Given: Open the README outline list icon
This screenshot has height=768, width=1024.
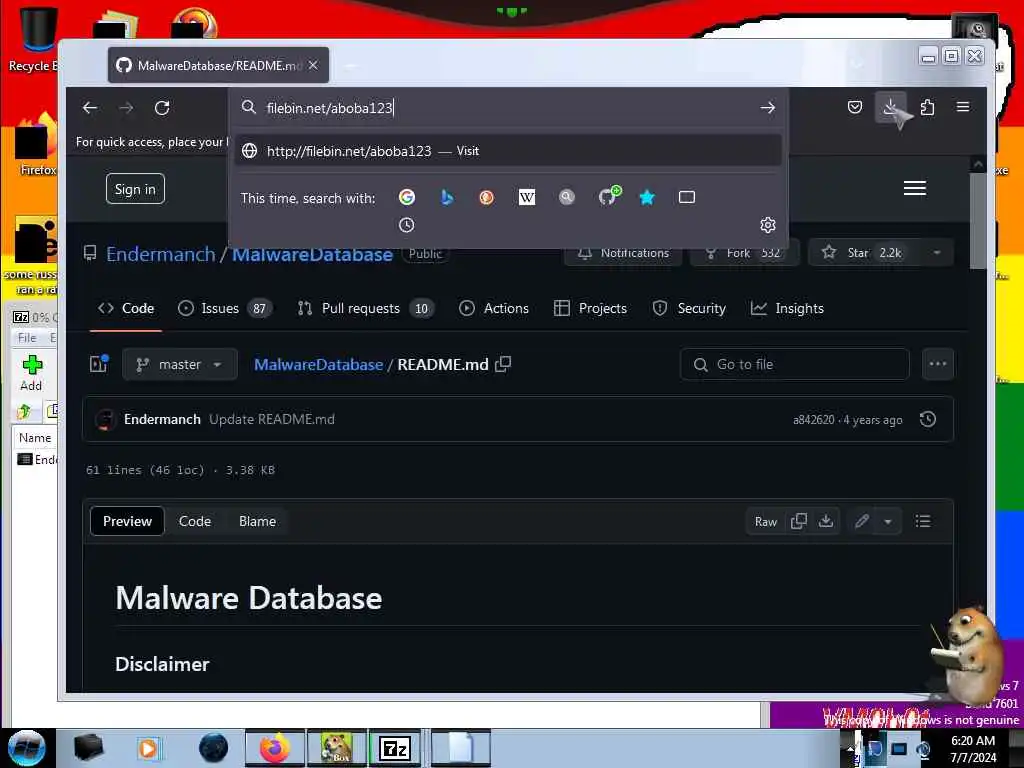Looking at the screenshot, I should tap(923, 521).
